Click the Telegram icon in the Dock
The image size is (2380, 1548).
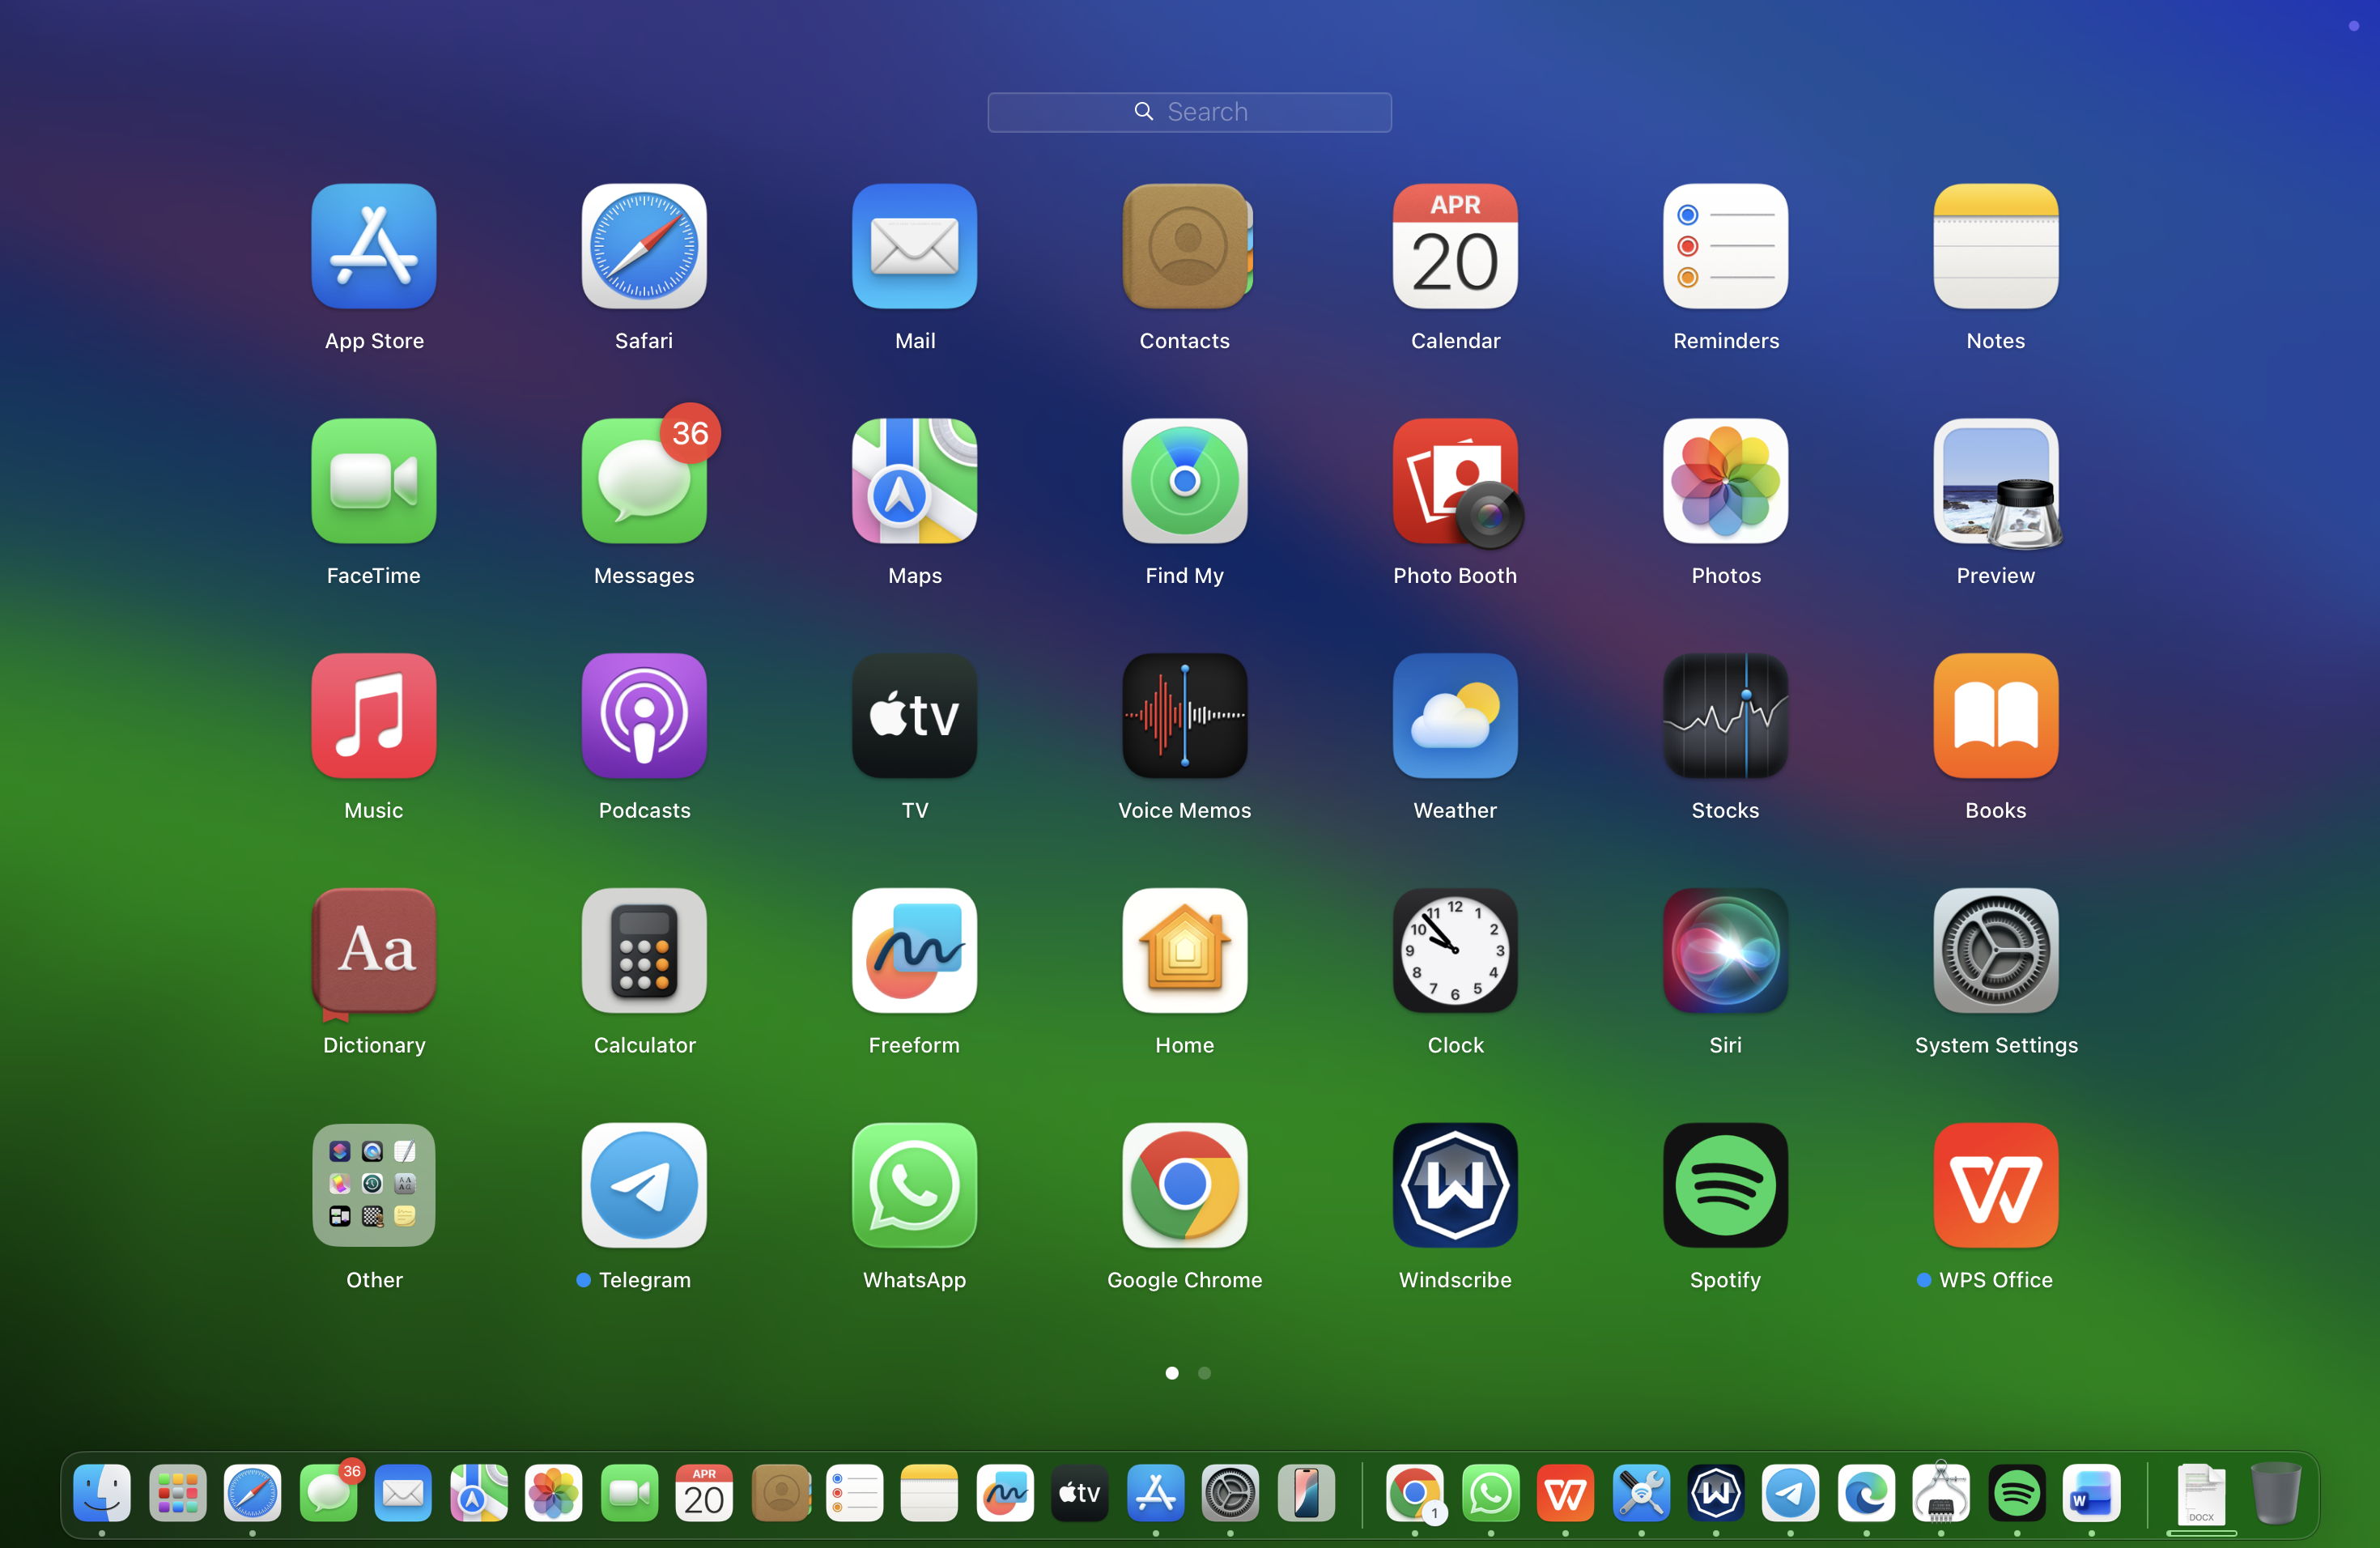tap(1790, 1494)
